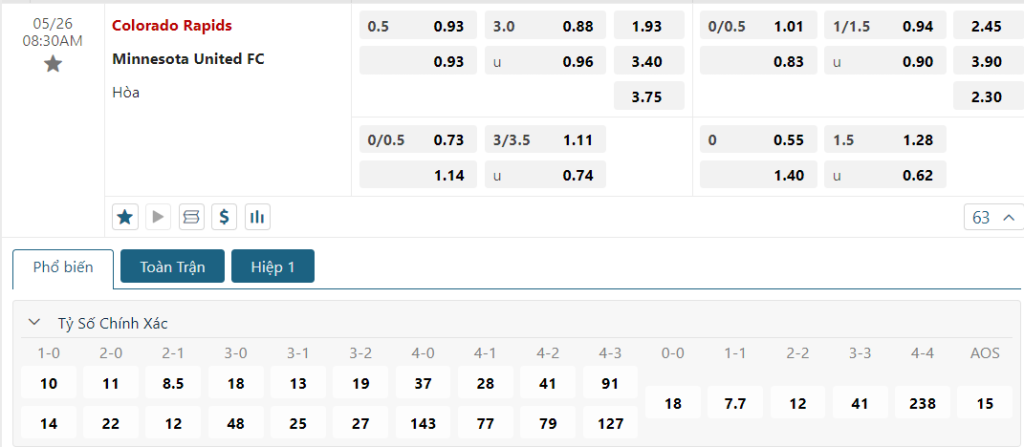
Task: Click the gray favorite star under match time
Action: coord(53,64)
